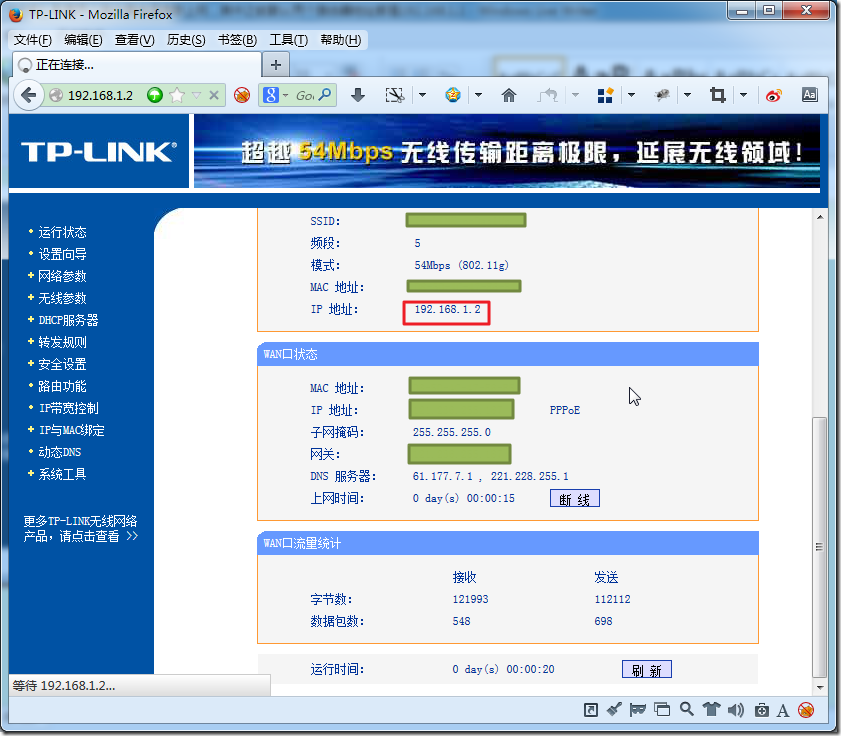Open the 编辑(E) menu

83,40
